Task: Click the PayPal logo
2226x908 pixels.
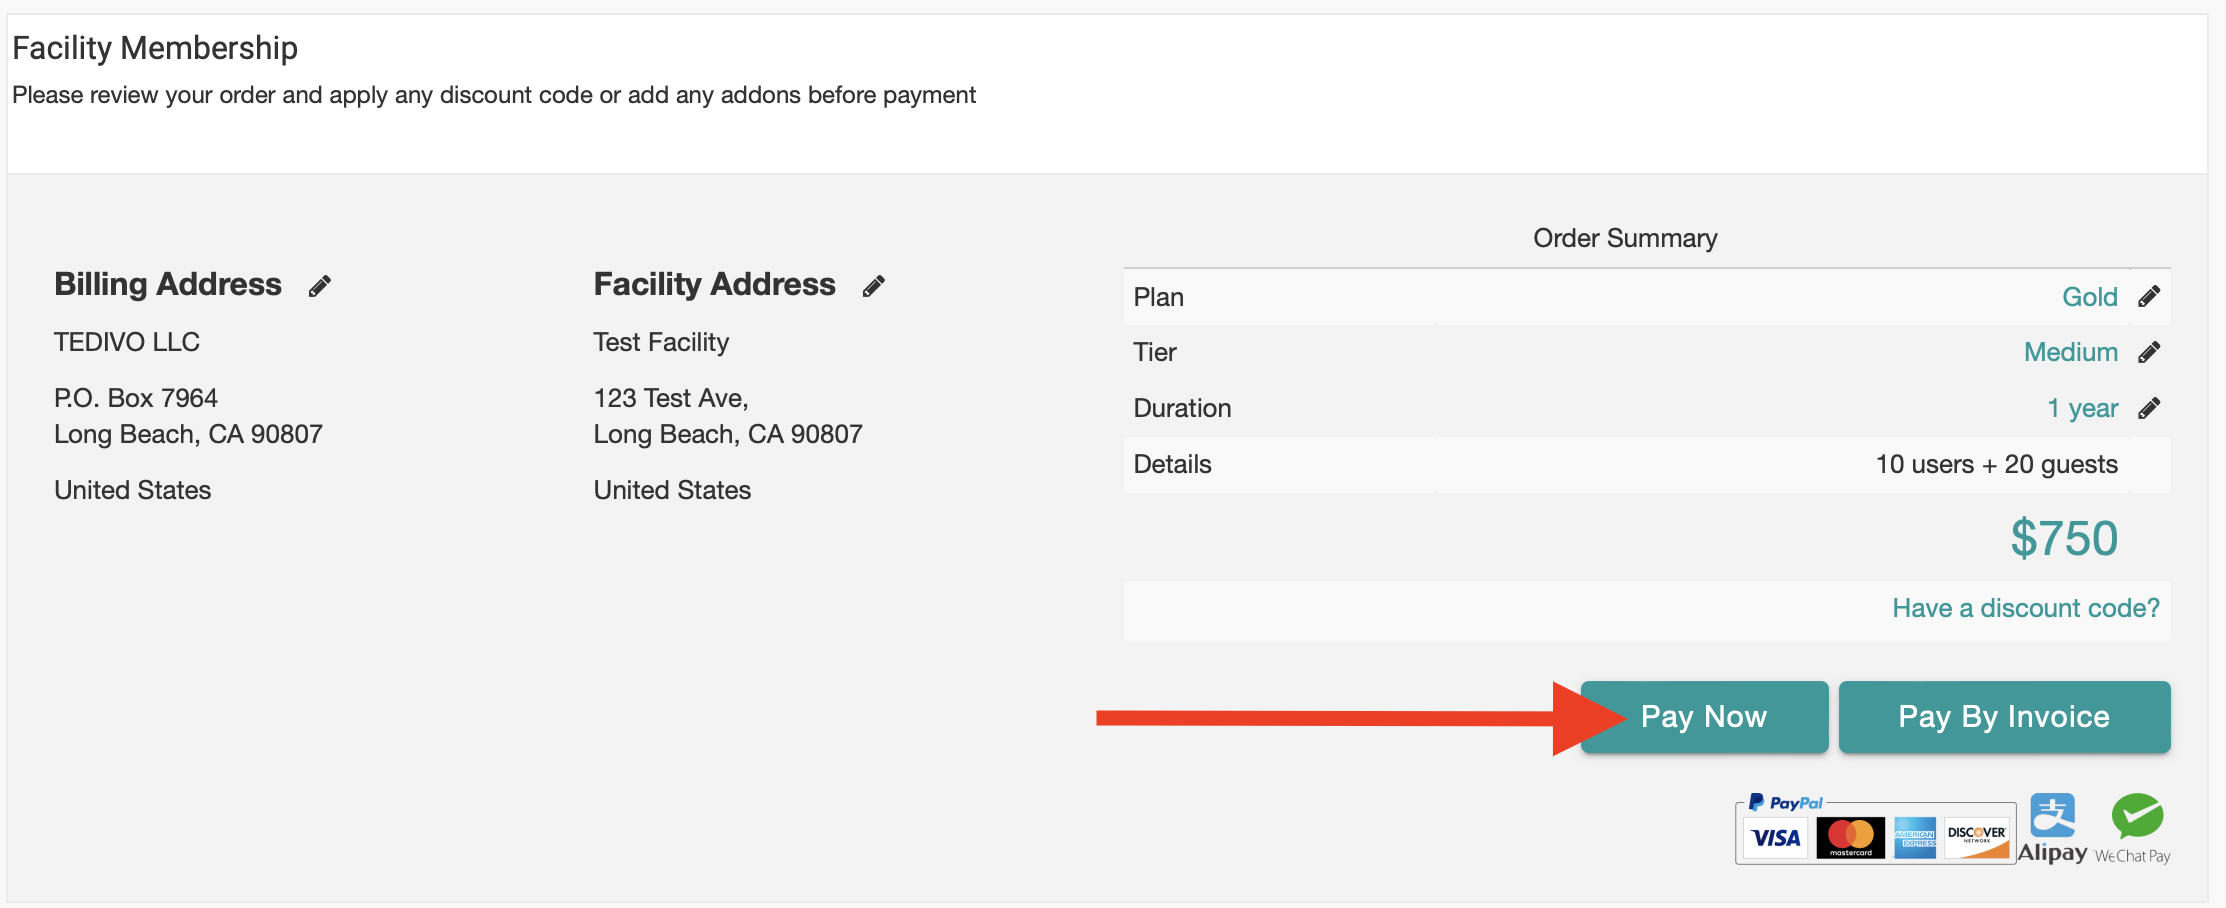Action: (x=1786, y=803)
